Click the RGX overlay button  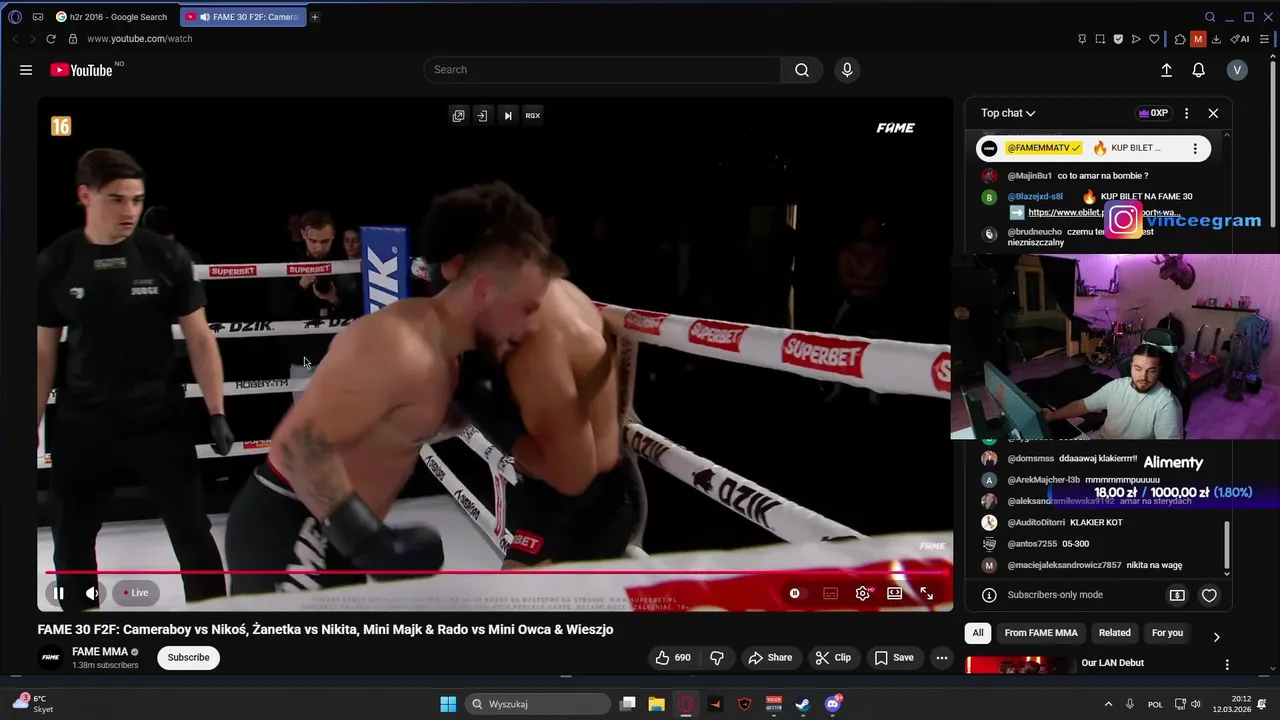pos(533,116)
